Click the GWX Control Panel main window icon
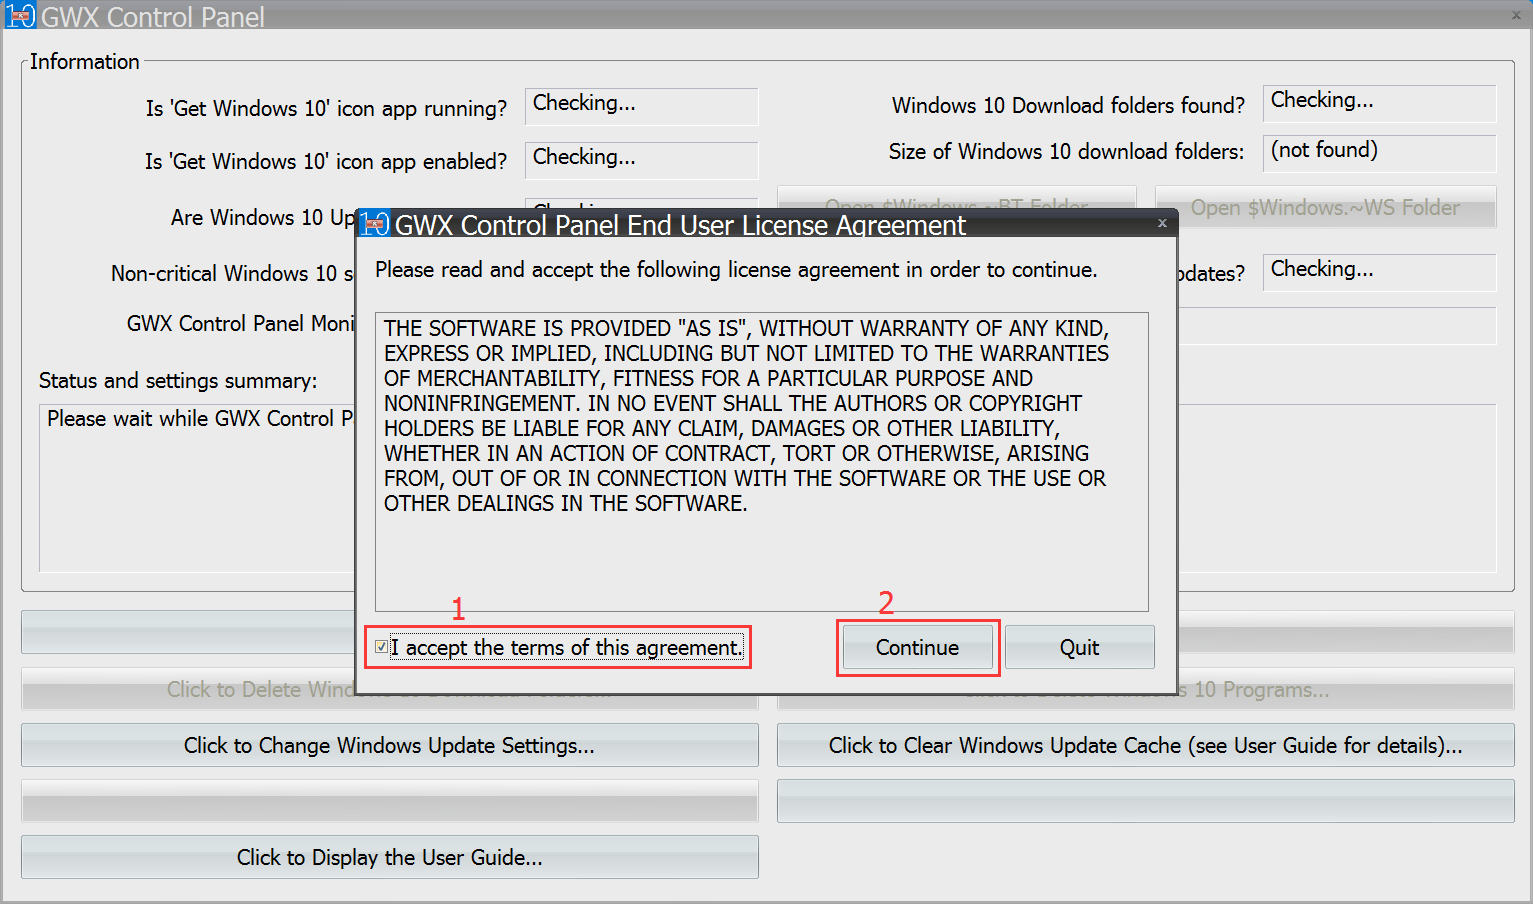The width and height of the screenshot is (1533, 904). coord(20,15)
